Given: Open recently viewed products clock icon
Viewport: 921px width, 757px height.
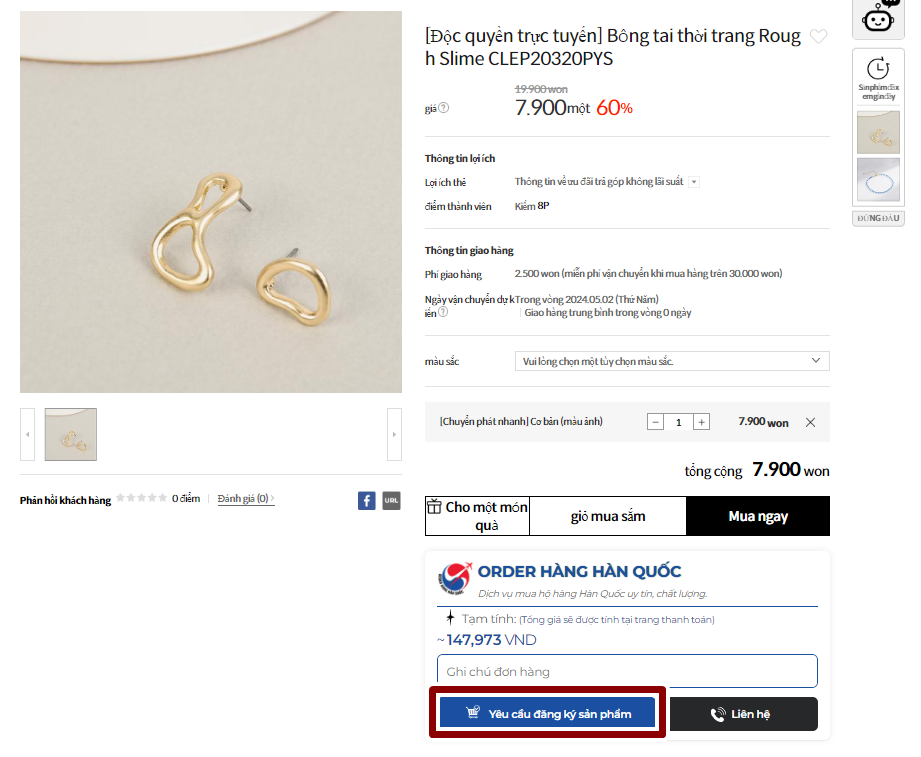Looking at the screenshot, I should point(878,69).
